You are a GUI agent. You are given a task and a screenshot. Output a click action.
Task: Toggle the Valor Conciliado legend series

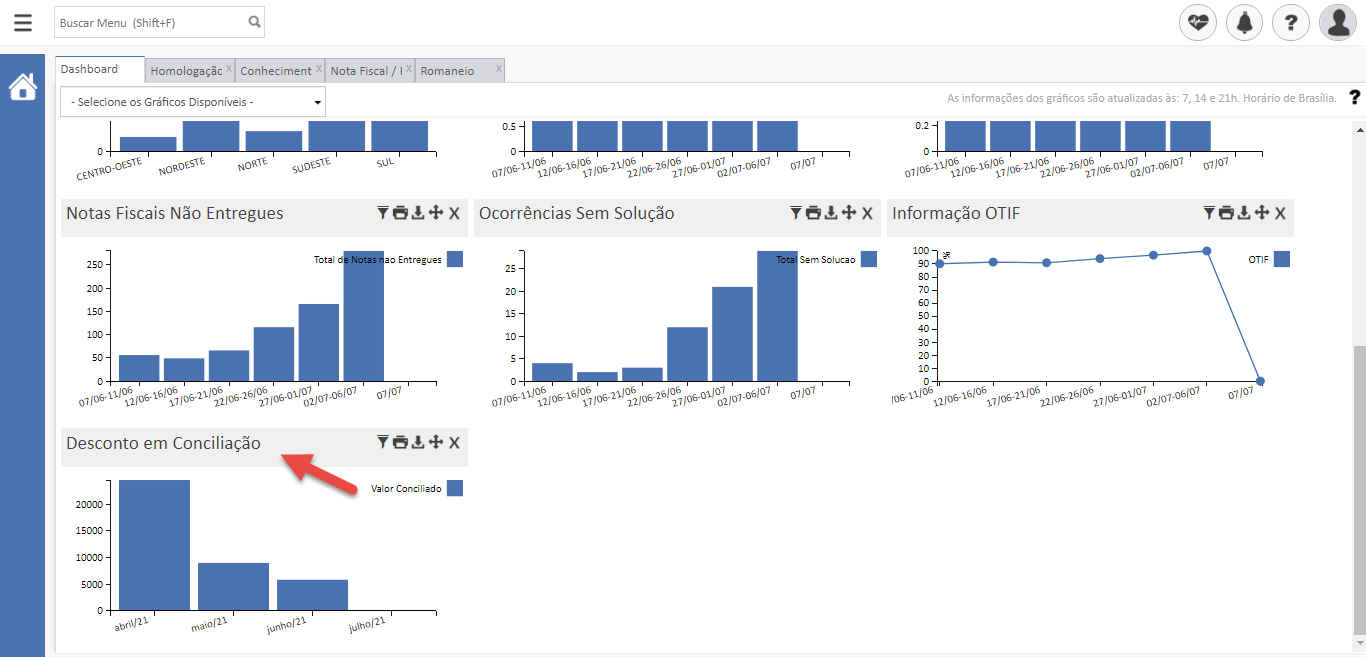(455, 488)
